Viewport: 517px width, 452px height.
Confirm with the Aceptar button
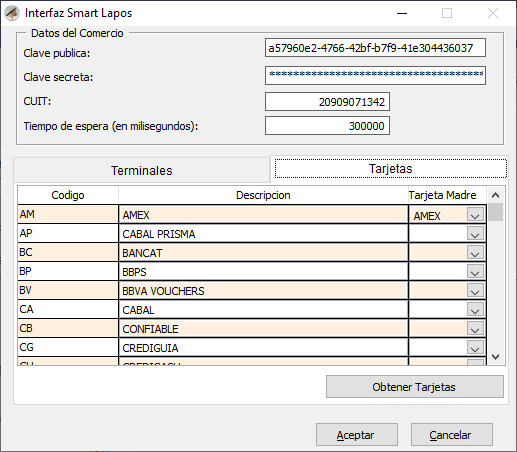pyautogui.click(x=357, y=435)
